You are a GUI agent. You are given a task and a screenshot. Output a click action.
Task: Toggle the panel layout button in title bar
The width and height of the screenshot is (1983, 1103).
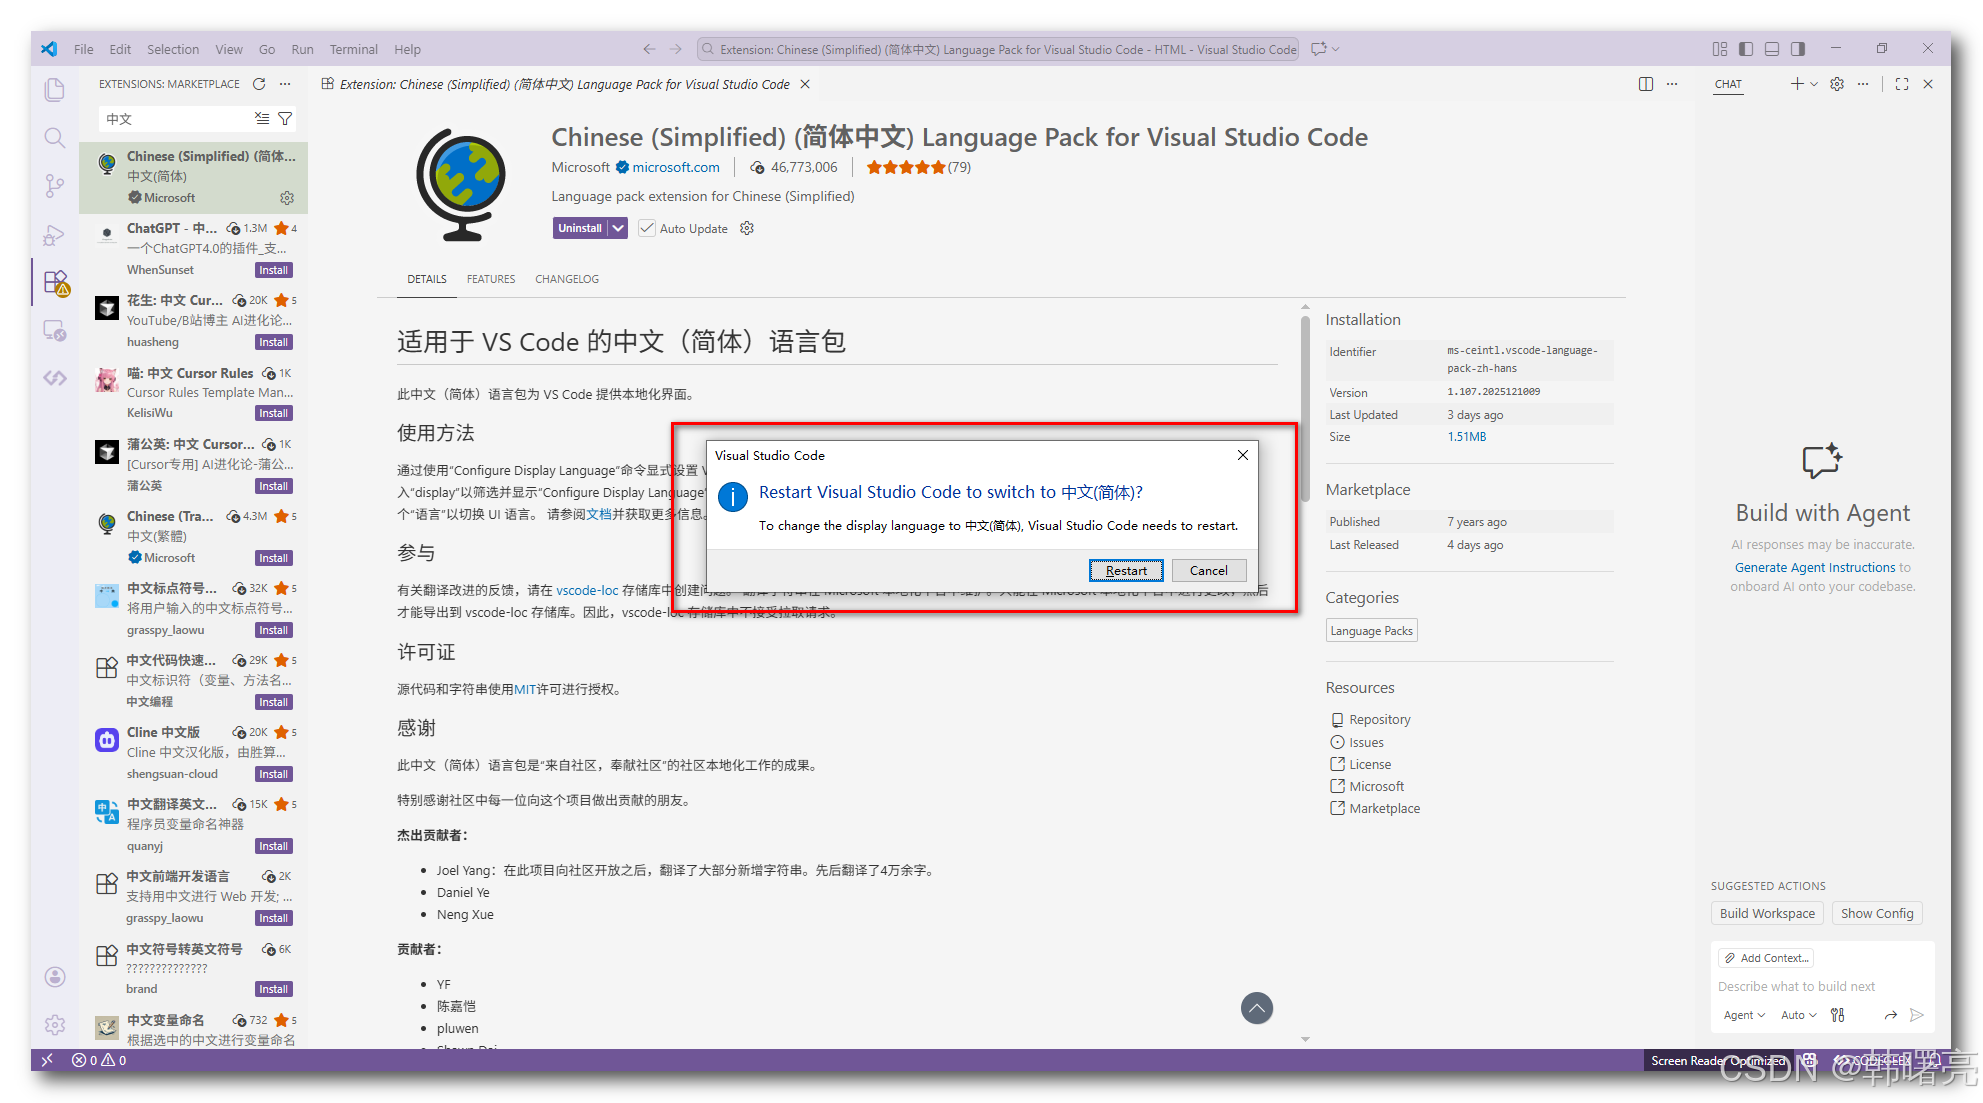[1772, 49]
